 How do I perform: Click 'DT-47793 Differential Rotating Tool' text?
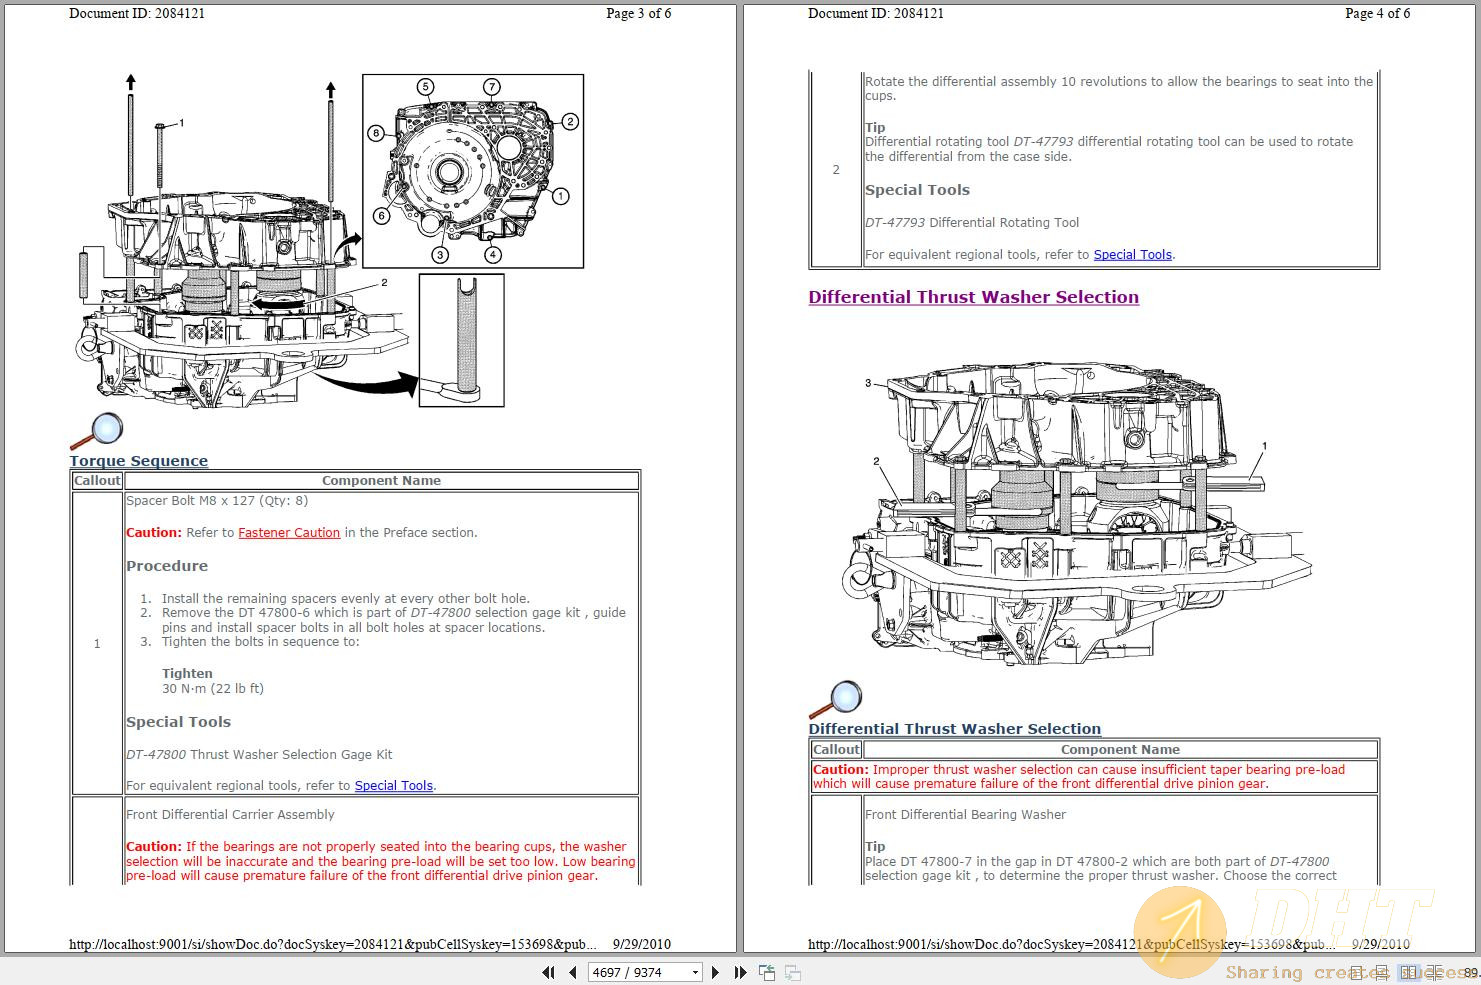[x=972, y=223]
